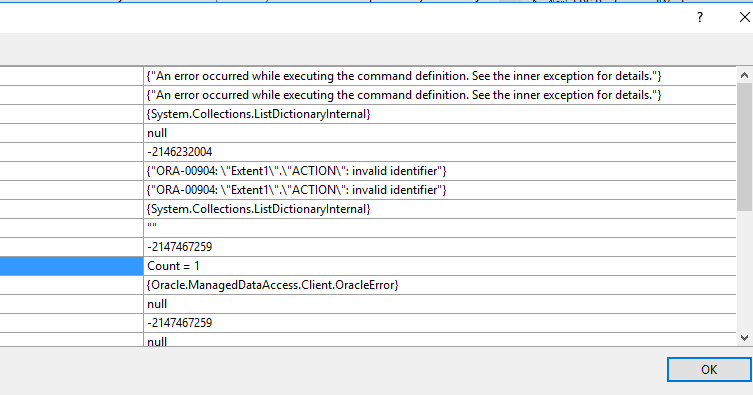Image resolution: width=753 pixels, height=395 pixels.
Task: Close the dialog with the X button
Action: tap(744, 17)
